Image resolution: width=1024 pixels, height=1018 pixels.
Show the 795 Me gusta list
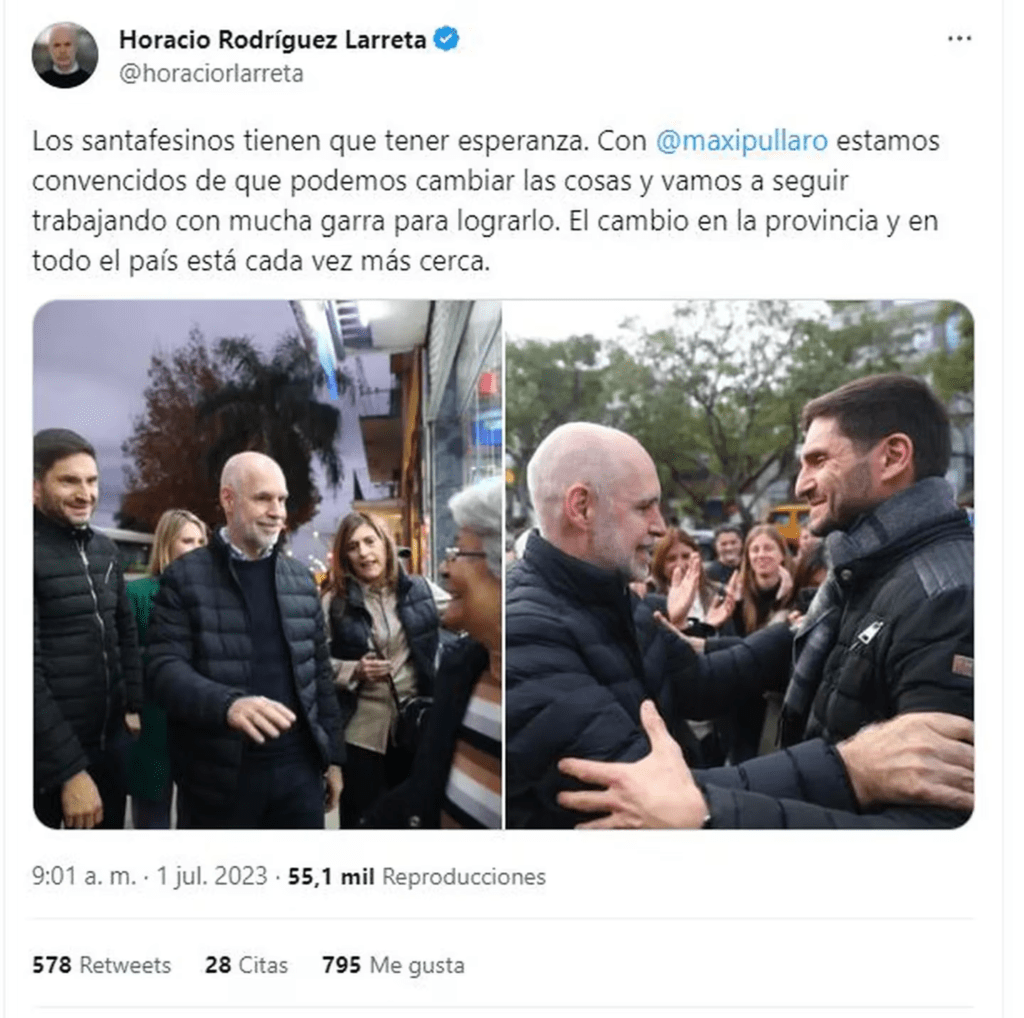(393, 965)
